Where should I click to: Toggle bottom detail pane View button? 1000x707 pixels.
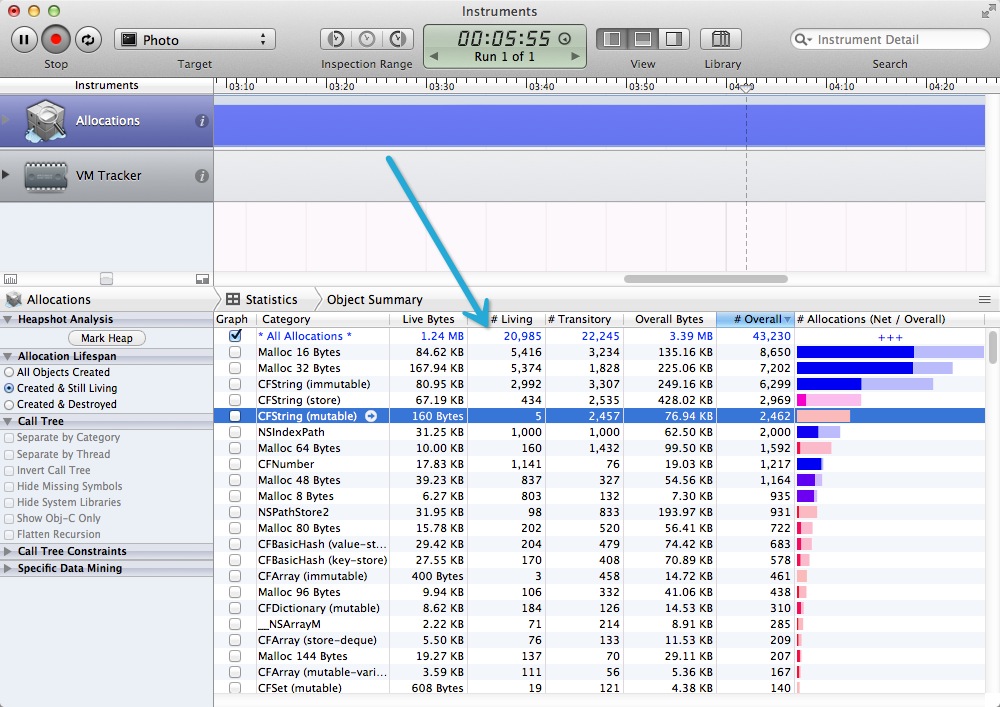(643, 40)
